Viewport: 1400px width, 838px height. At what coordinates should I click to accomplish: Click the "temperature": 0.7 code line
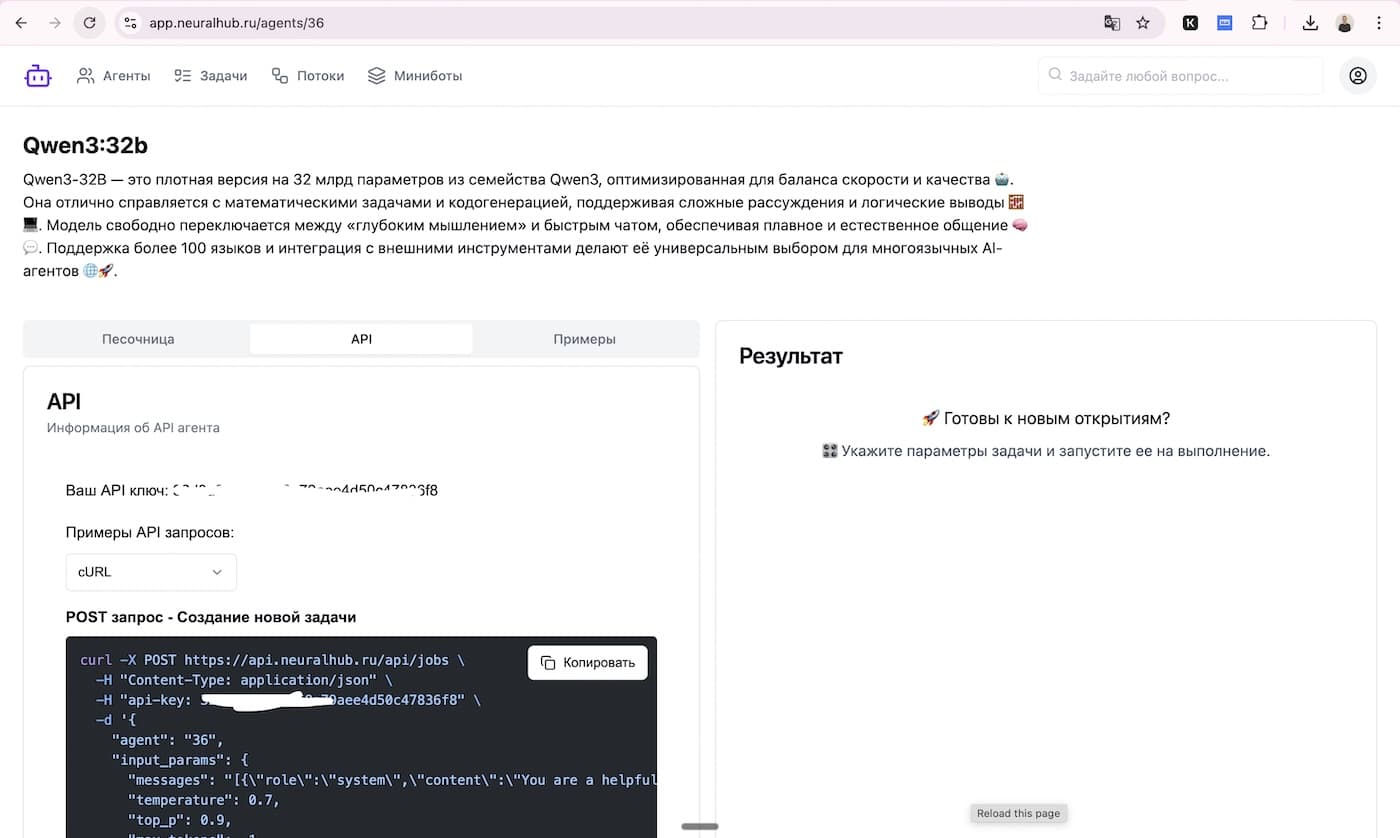[204, 800]
